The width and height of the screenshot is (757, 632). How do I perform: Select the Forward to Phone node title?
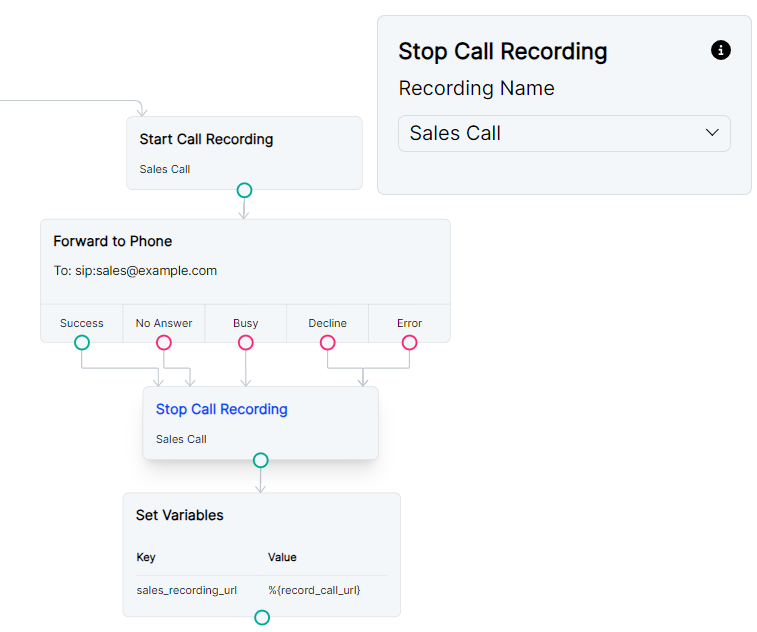[x=113, y=241]
